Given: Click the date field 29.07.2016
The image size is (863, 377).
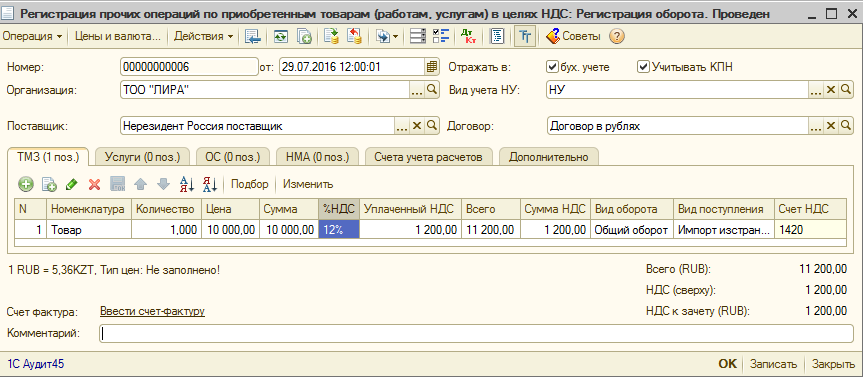Looking at the screenshot, I should coord(352,67).
